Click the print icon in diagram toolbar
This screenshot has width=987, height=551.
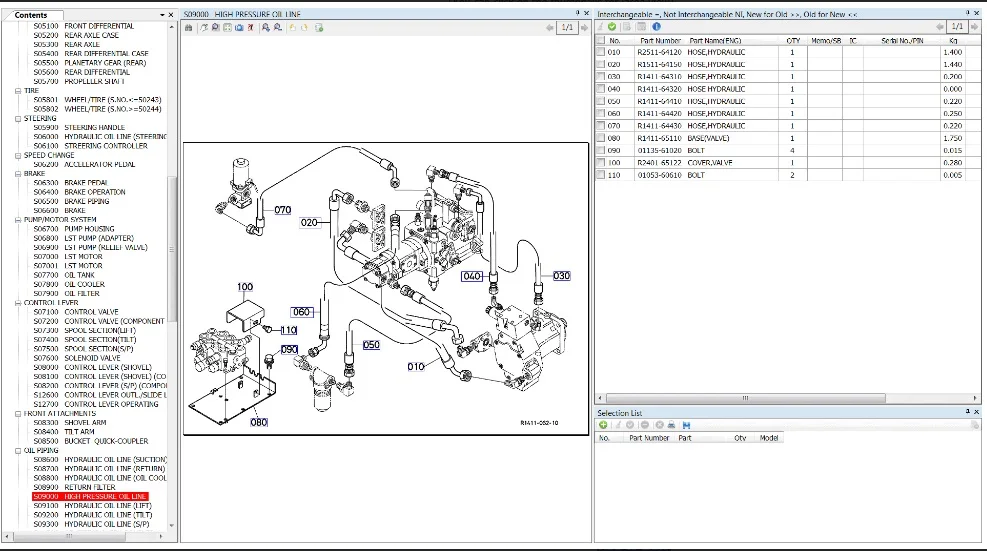click(x=189, y=28)
